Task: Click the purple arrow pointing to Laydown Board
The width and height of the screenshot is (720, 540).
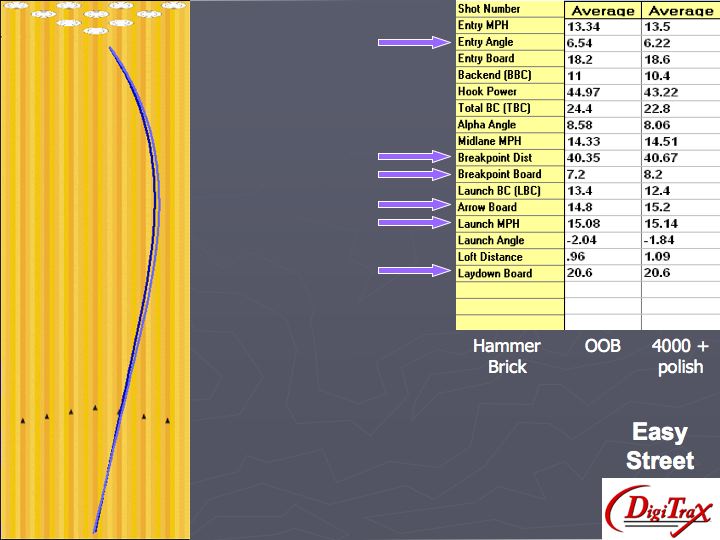Action: pos(413,272)
